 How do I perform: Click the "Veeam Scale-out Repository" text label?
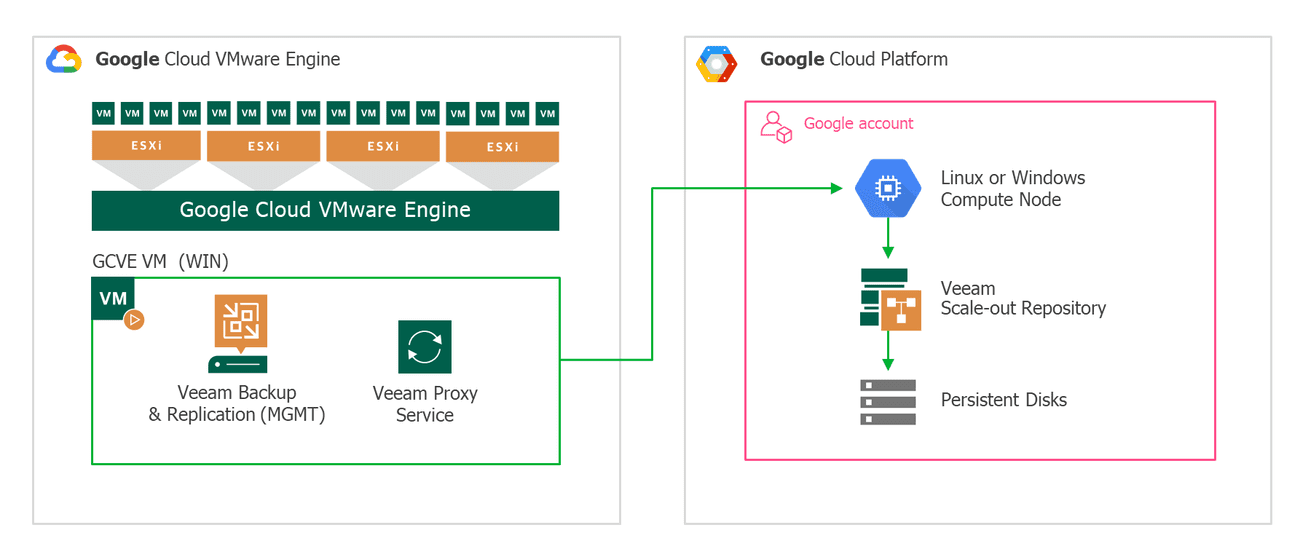[x=1022, y=298]
